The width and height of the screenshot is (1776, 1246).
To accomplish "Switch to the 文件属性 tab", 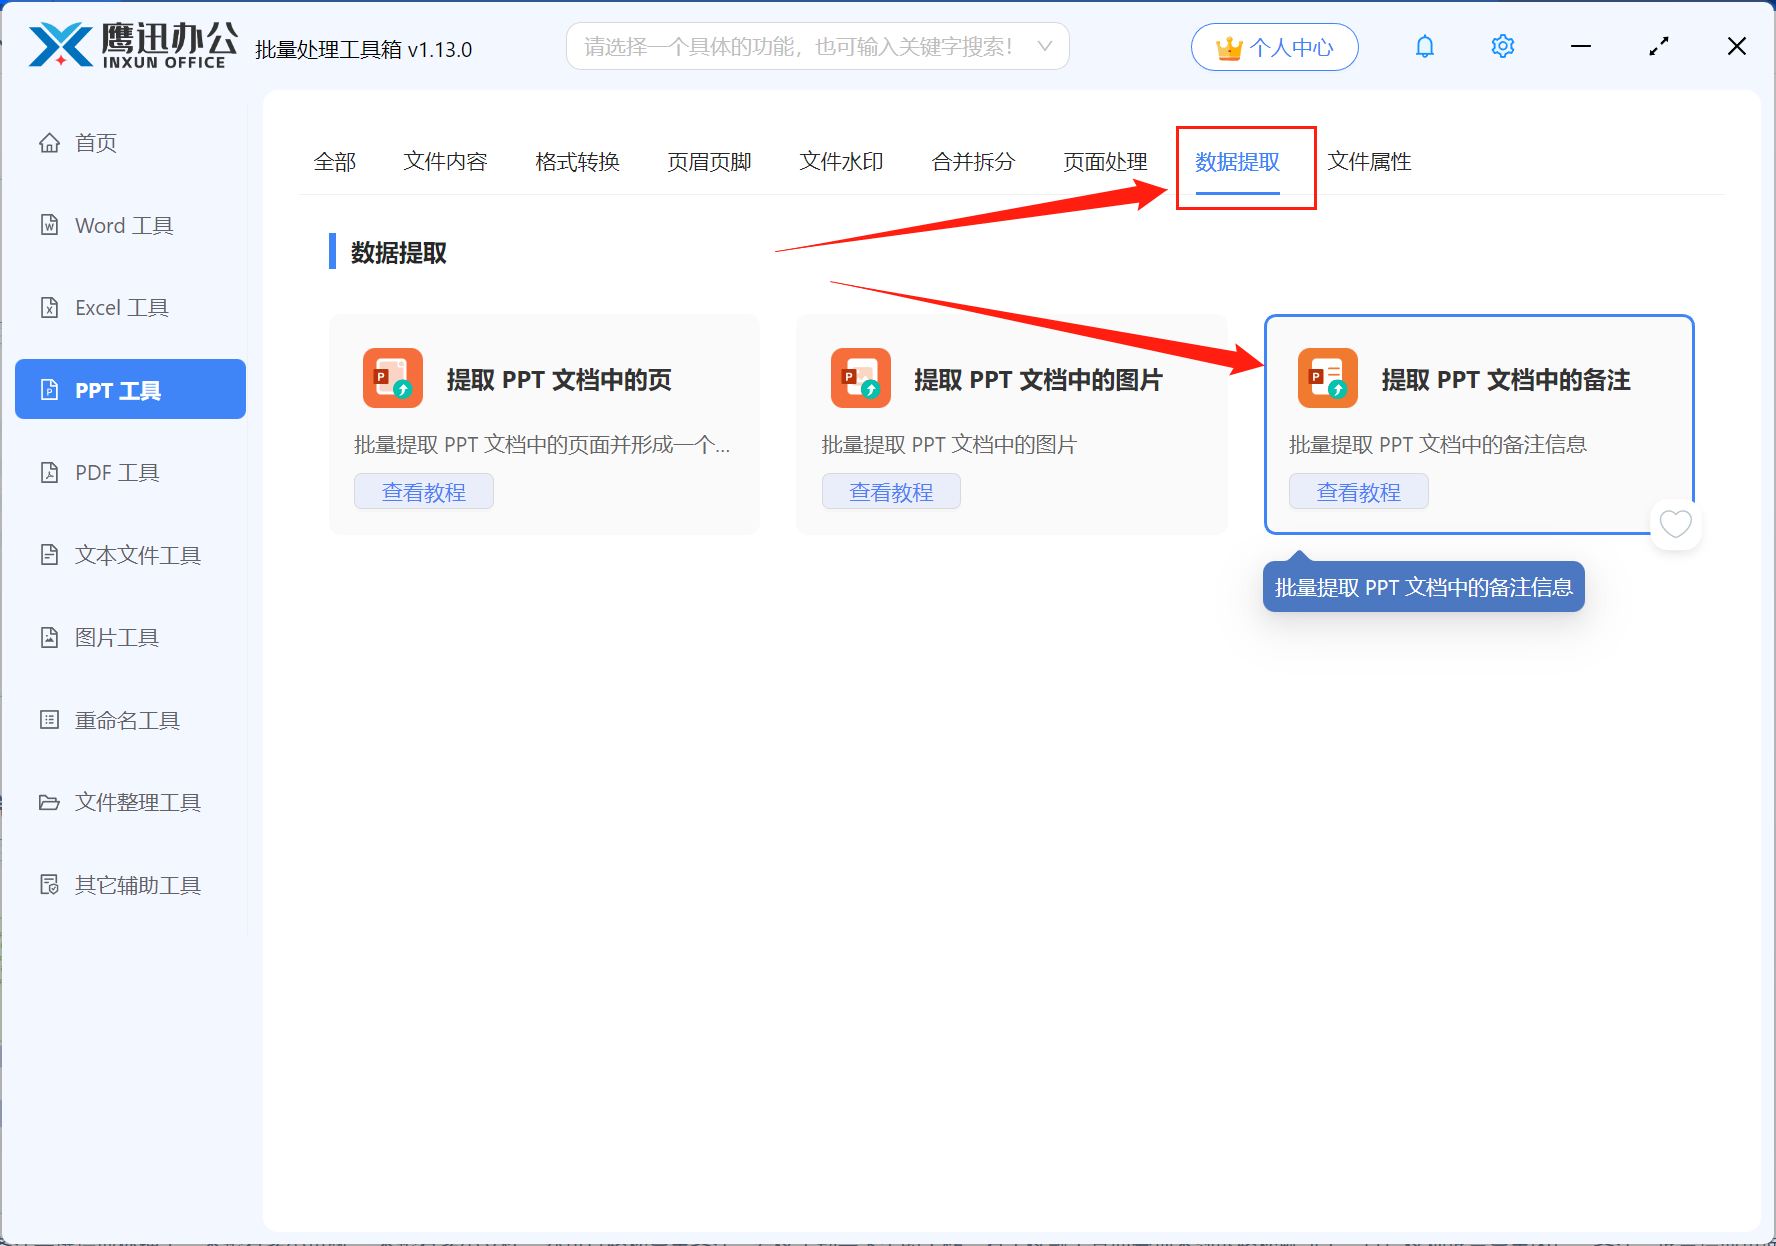I will click(x=1369, y=162).
